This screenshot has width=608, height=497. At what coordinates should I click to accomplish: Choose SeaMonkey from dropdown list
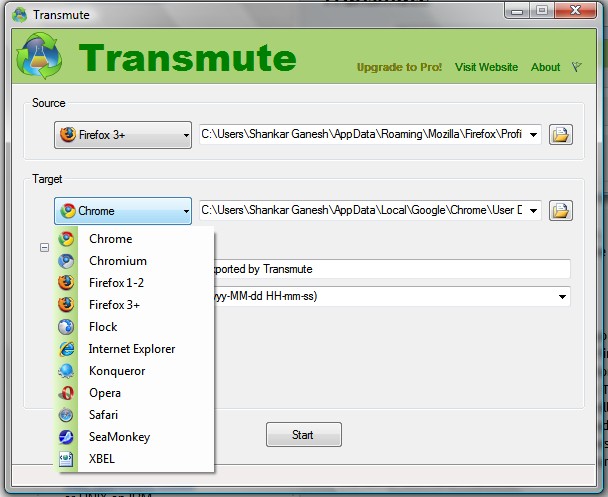(x=134, y=437)
